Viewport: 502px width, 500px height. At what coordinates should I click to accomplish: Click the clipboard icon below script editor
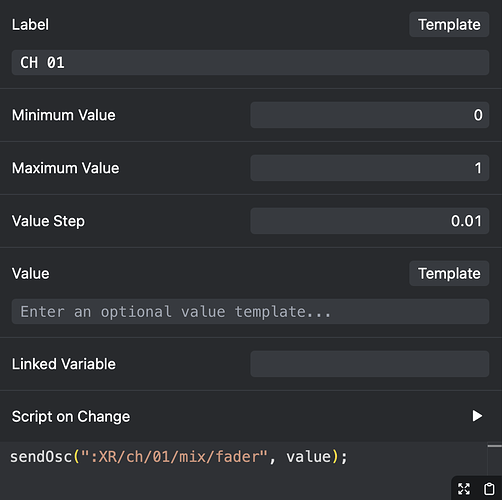tap(489, 489)
